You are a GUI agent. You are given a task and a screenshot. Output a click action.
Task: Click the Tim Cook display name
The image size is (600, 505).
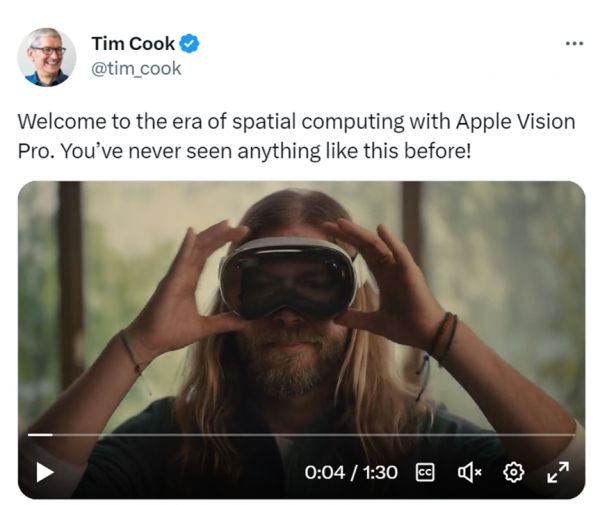132,44
